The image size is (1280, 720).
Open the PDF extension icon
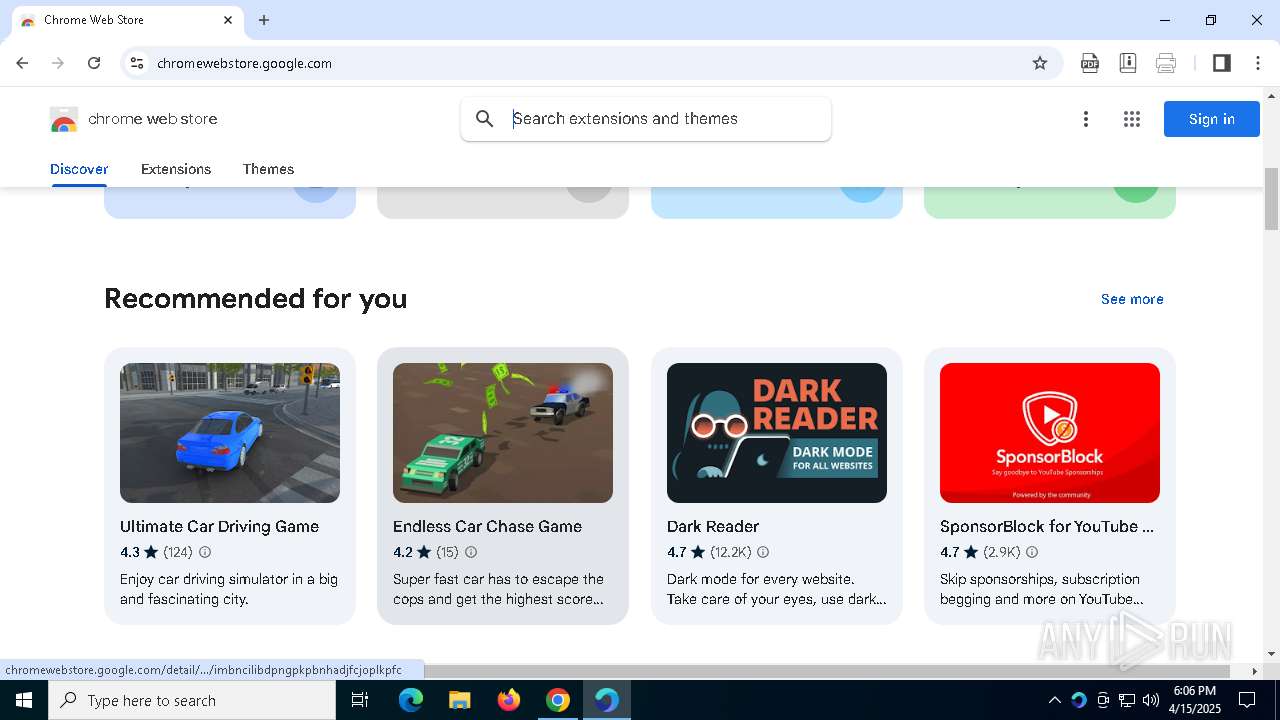coord(1090,63)
